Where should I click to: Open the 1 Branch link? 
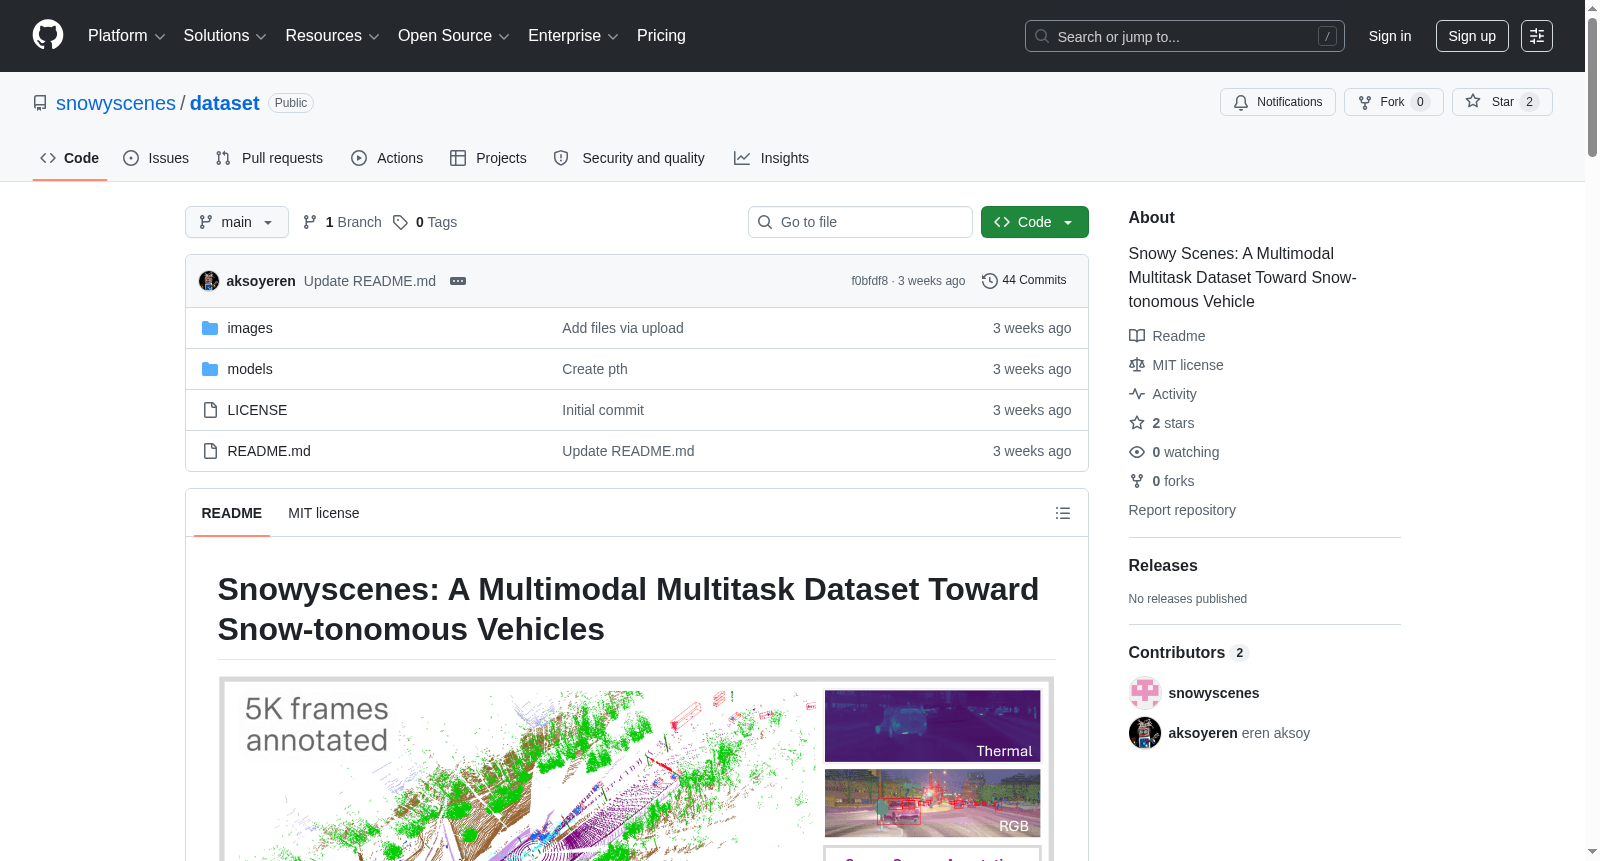[x=342, y=222]
